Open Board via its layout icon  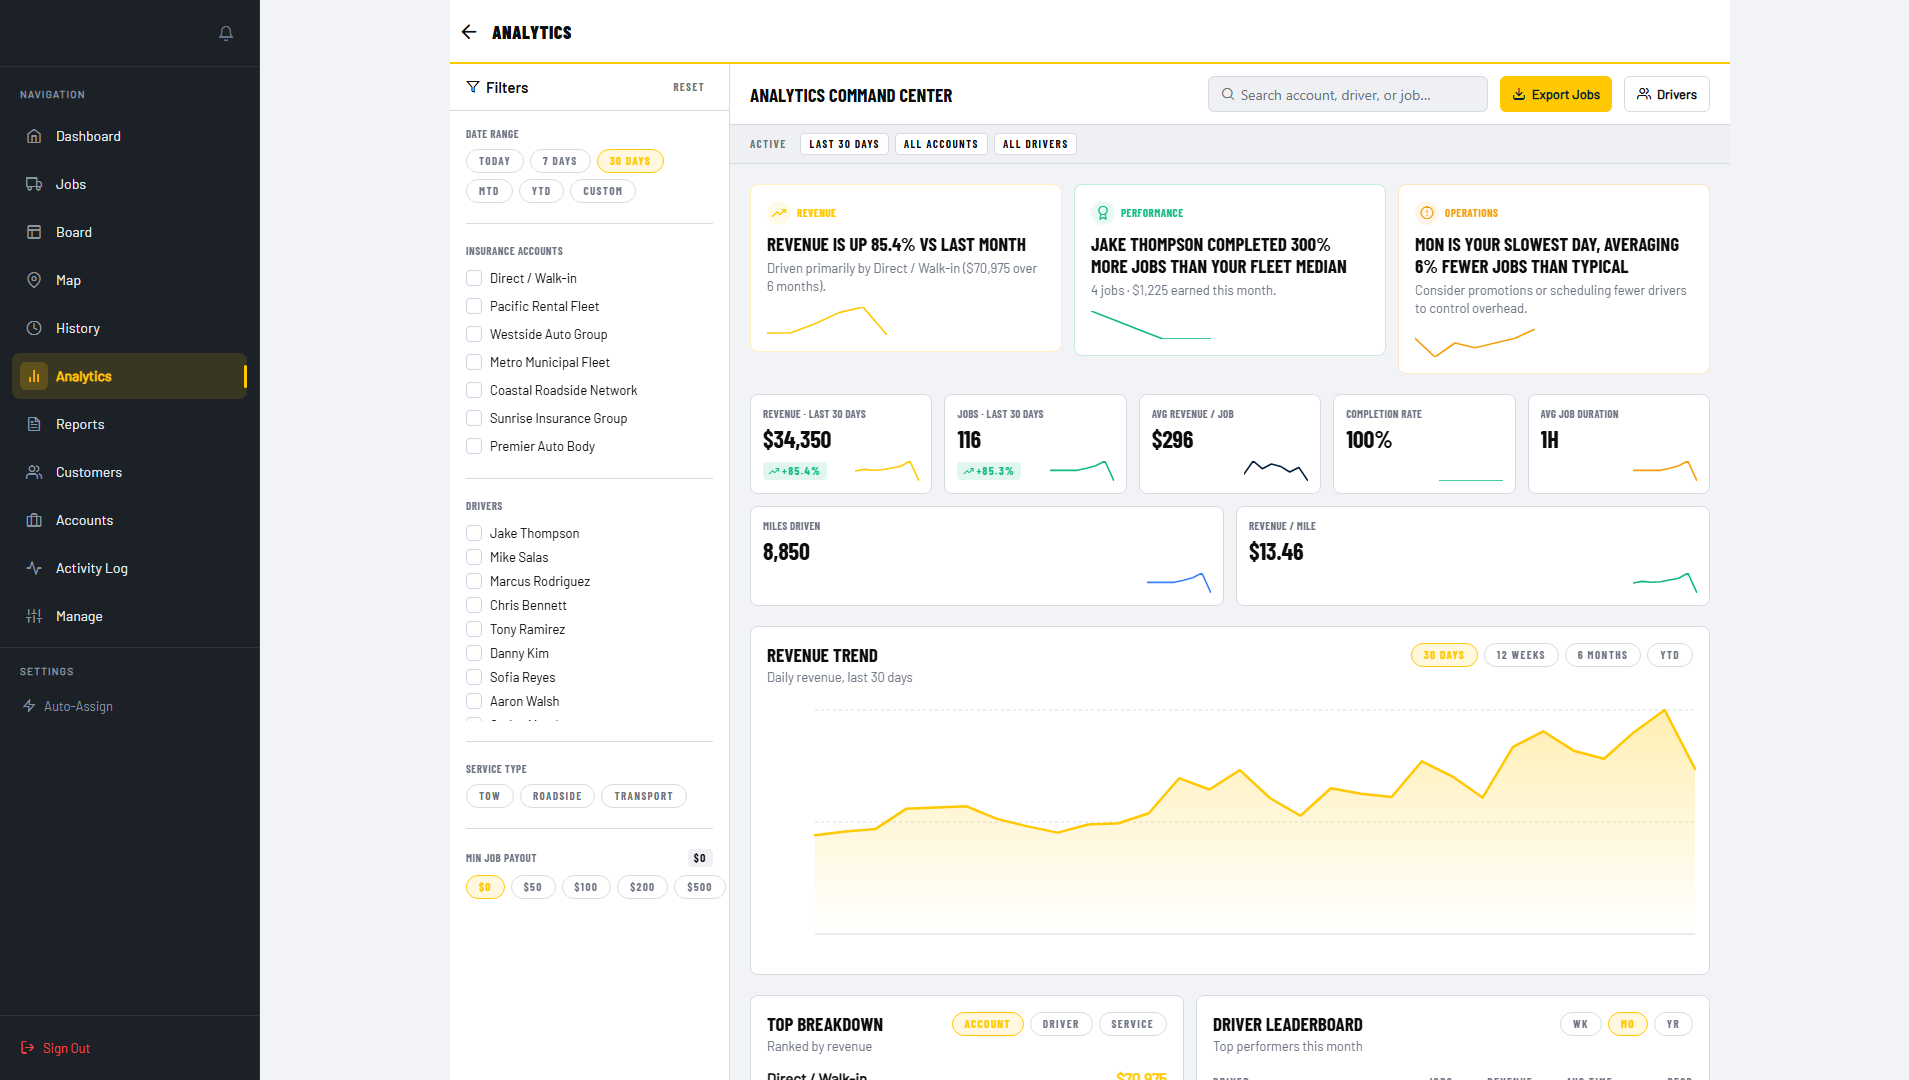34,232
